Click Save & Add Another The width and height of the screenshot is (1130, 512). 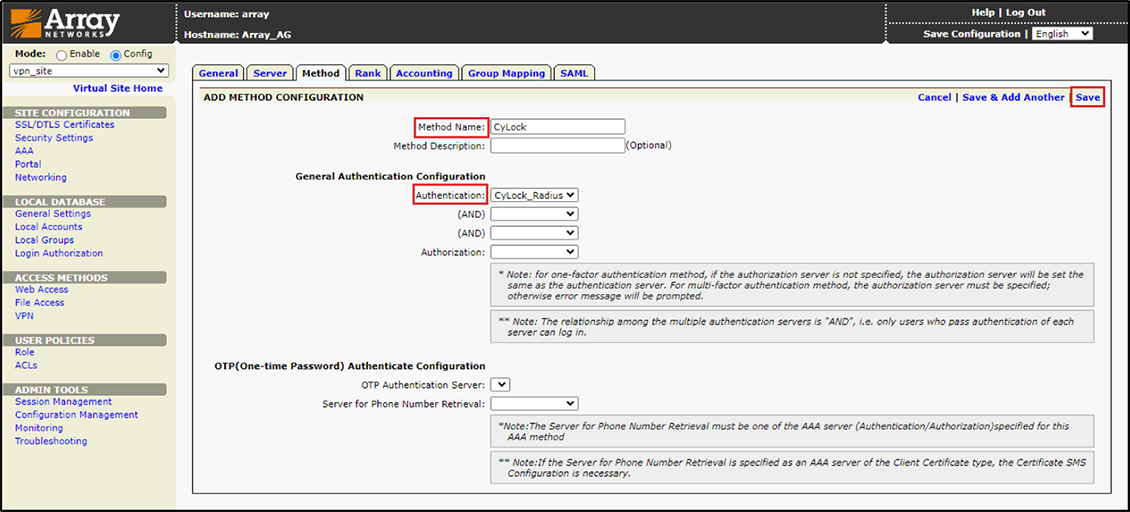[1013, 97]
